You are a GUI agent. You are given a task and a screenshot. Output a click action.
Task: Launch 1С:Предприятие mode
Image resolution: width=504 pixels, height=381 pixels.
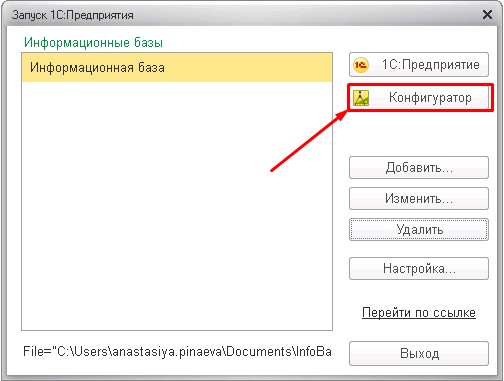point(419,65)
